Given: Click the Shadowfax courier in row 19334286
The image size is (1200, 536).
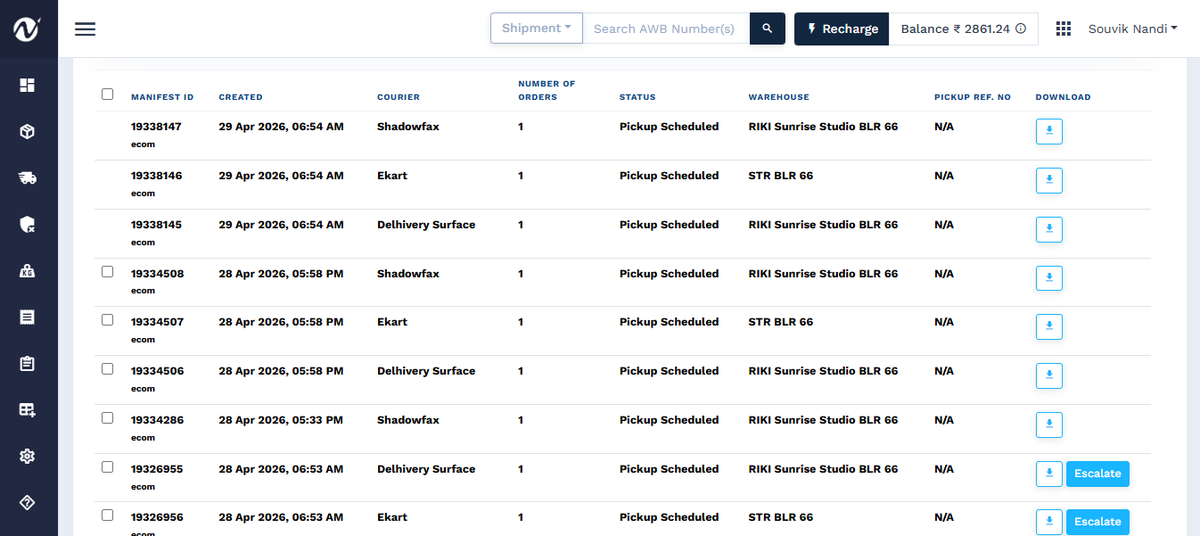Looking at the screenshot, I should [x=408, y=420].
